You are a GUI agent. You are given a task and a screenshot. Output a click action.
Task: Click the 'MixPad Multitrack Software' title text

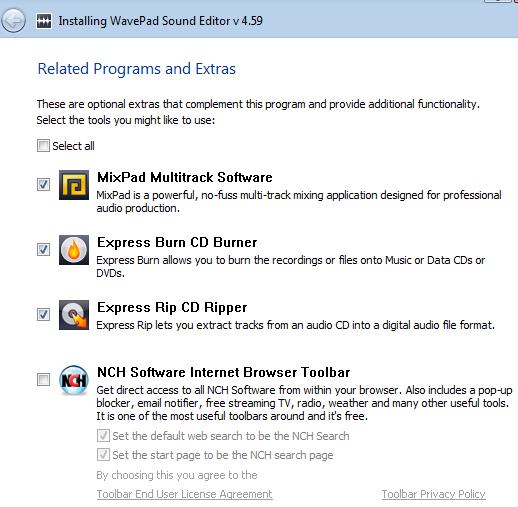pos(185,177)
